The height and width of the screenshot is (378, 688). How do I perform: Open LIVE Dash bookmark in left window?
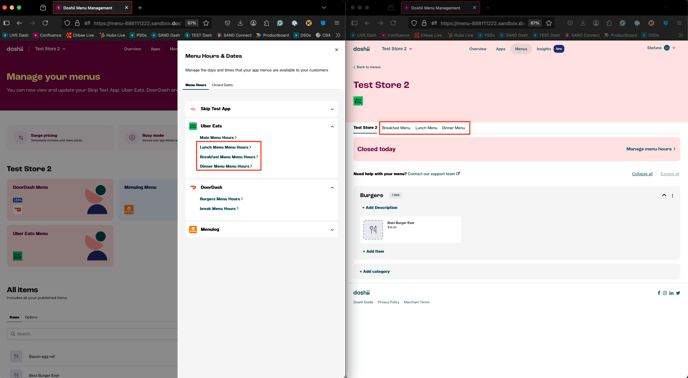16,35
